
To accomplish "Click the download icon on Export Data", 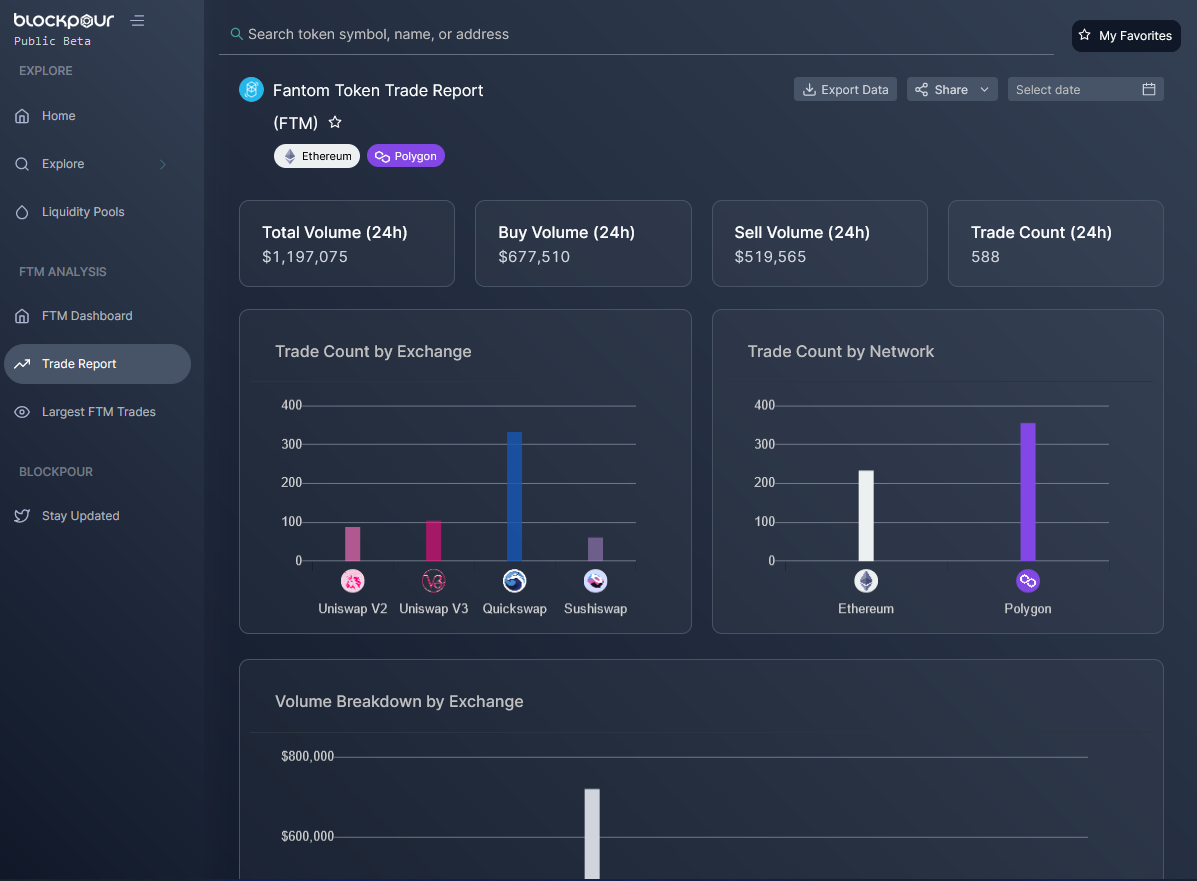I will point(809,89).
